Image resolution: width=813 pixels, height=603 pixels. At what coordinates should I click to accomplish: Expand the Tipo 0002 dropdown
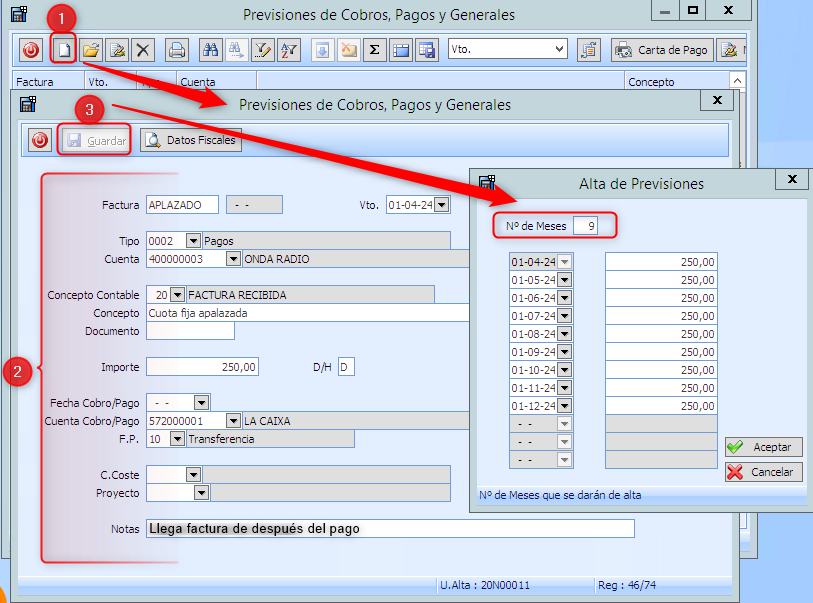[x=193, y=241]
